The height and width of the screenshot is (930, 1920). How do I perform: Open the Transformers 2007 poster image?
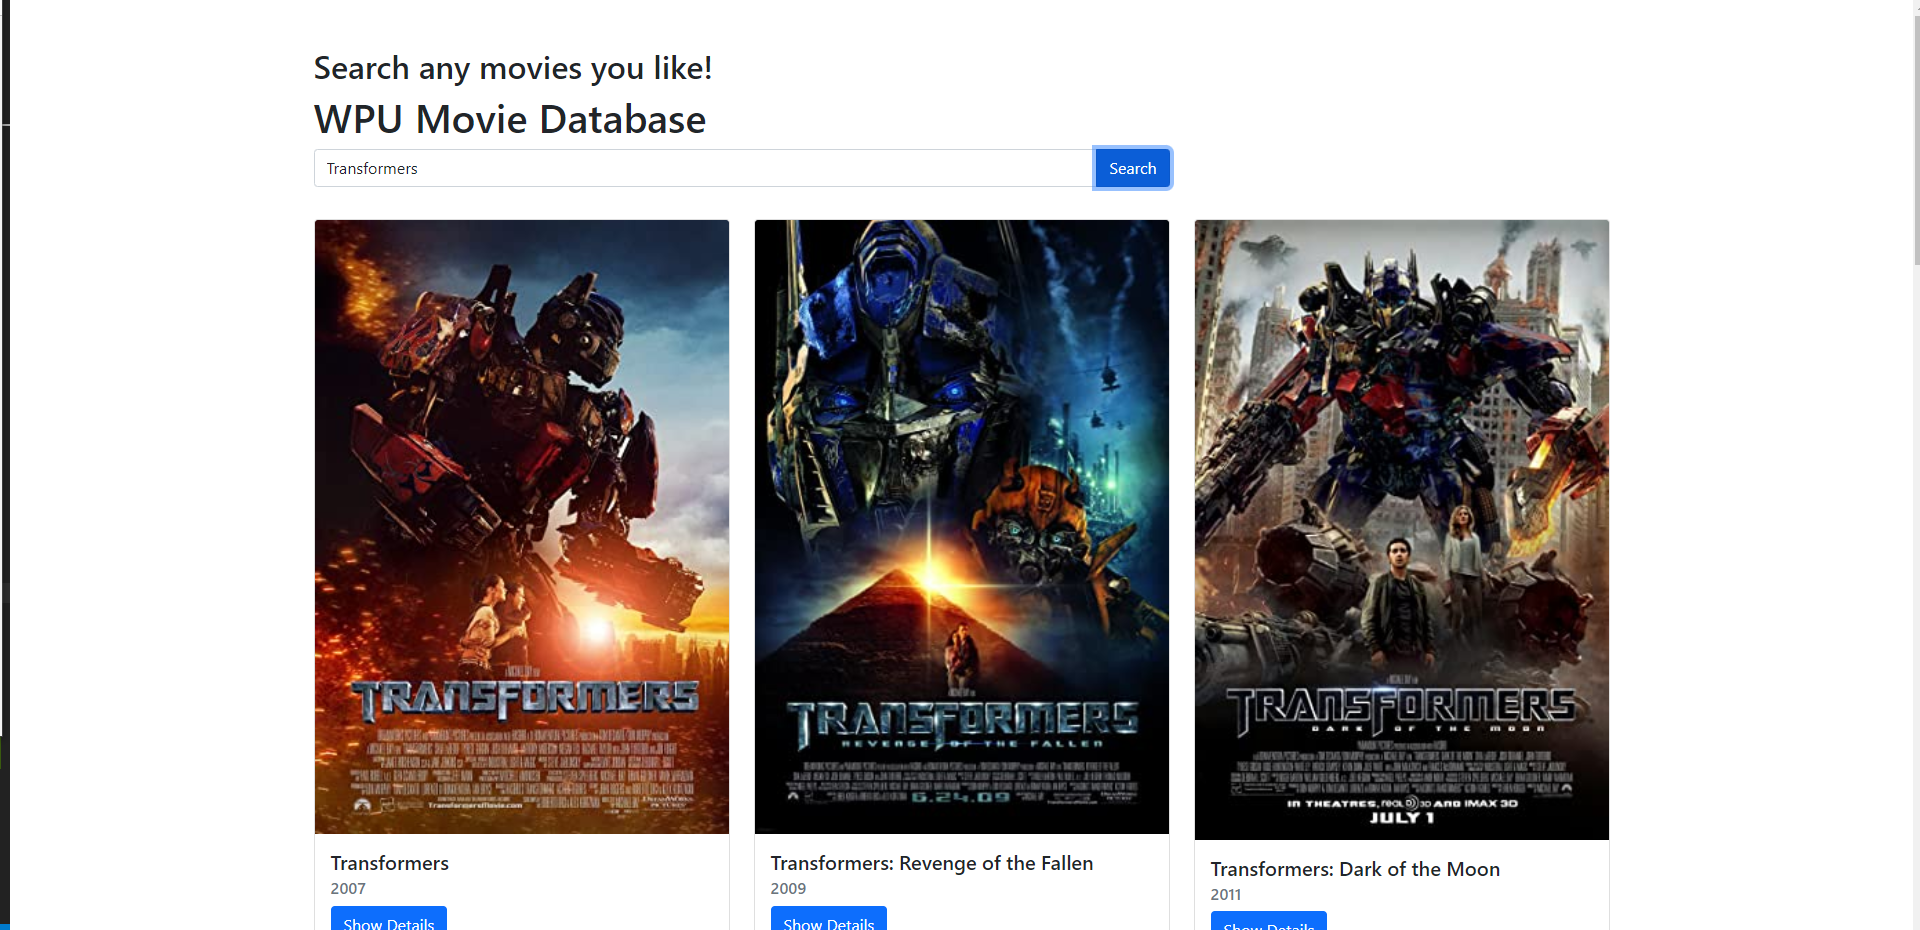522,527
